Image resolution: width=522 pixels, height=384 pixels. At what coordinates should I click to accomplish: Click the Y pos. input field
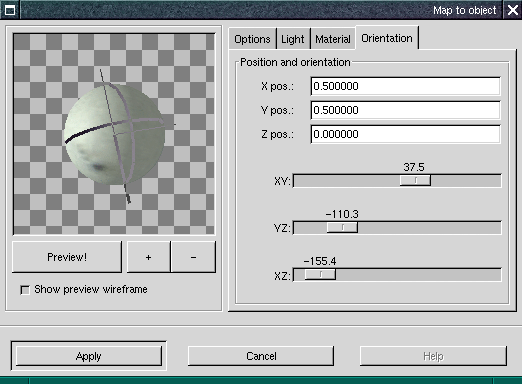(x=405, y=110)
